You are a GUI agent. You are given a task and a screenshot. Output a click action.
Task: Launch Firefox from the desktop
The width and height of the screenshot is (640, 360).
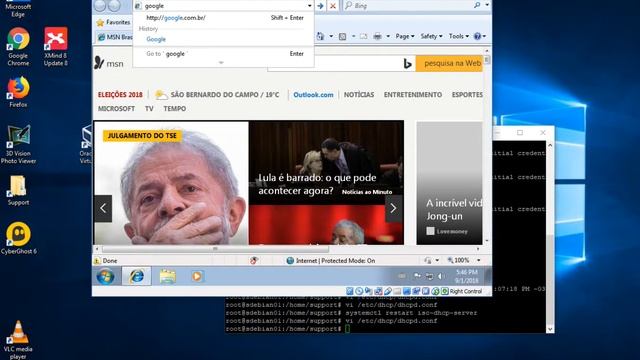click(18, 92)
